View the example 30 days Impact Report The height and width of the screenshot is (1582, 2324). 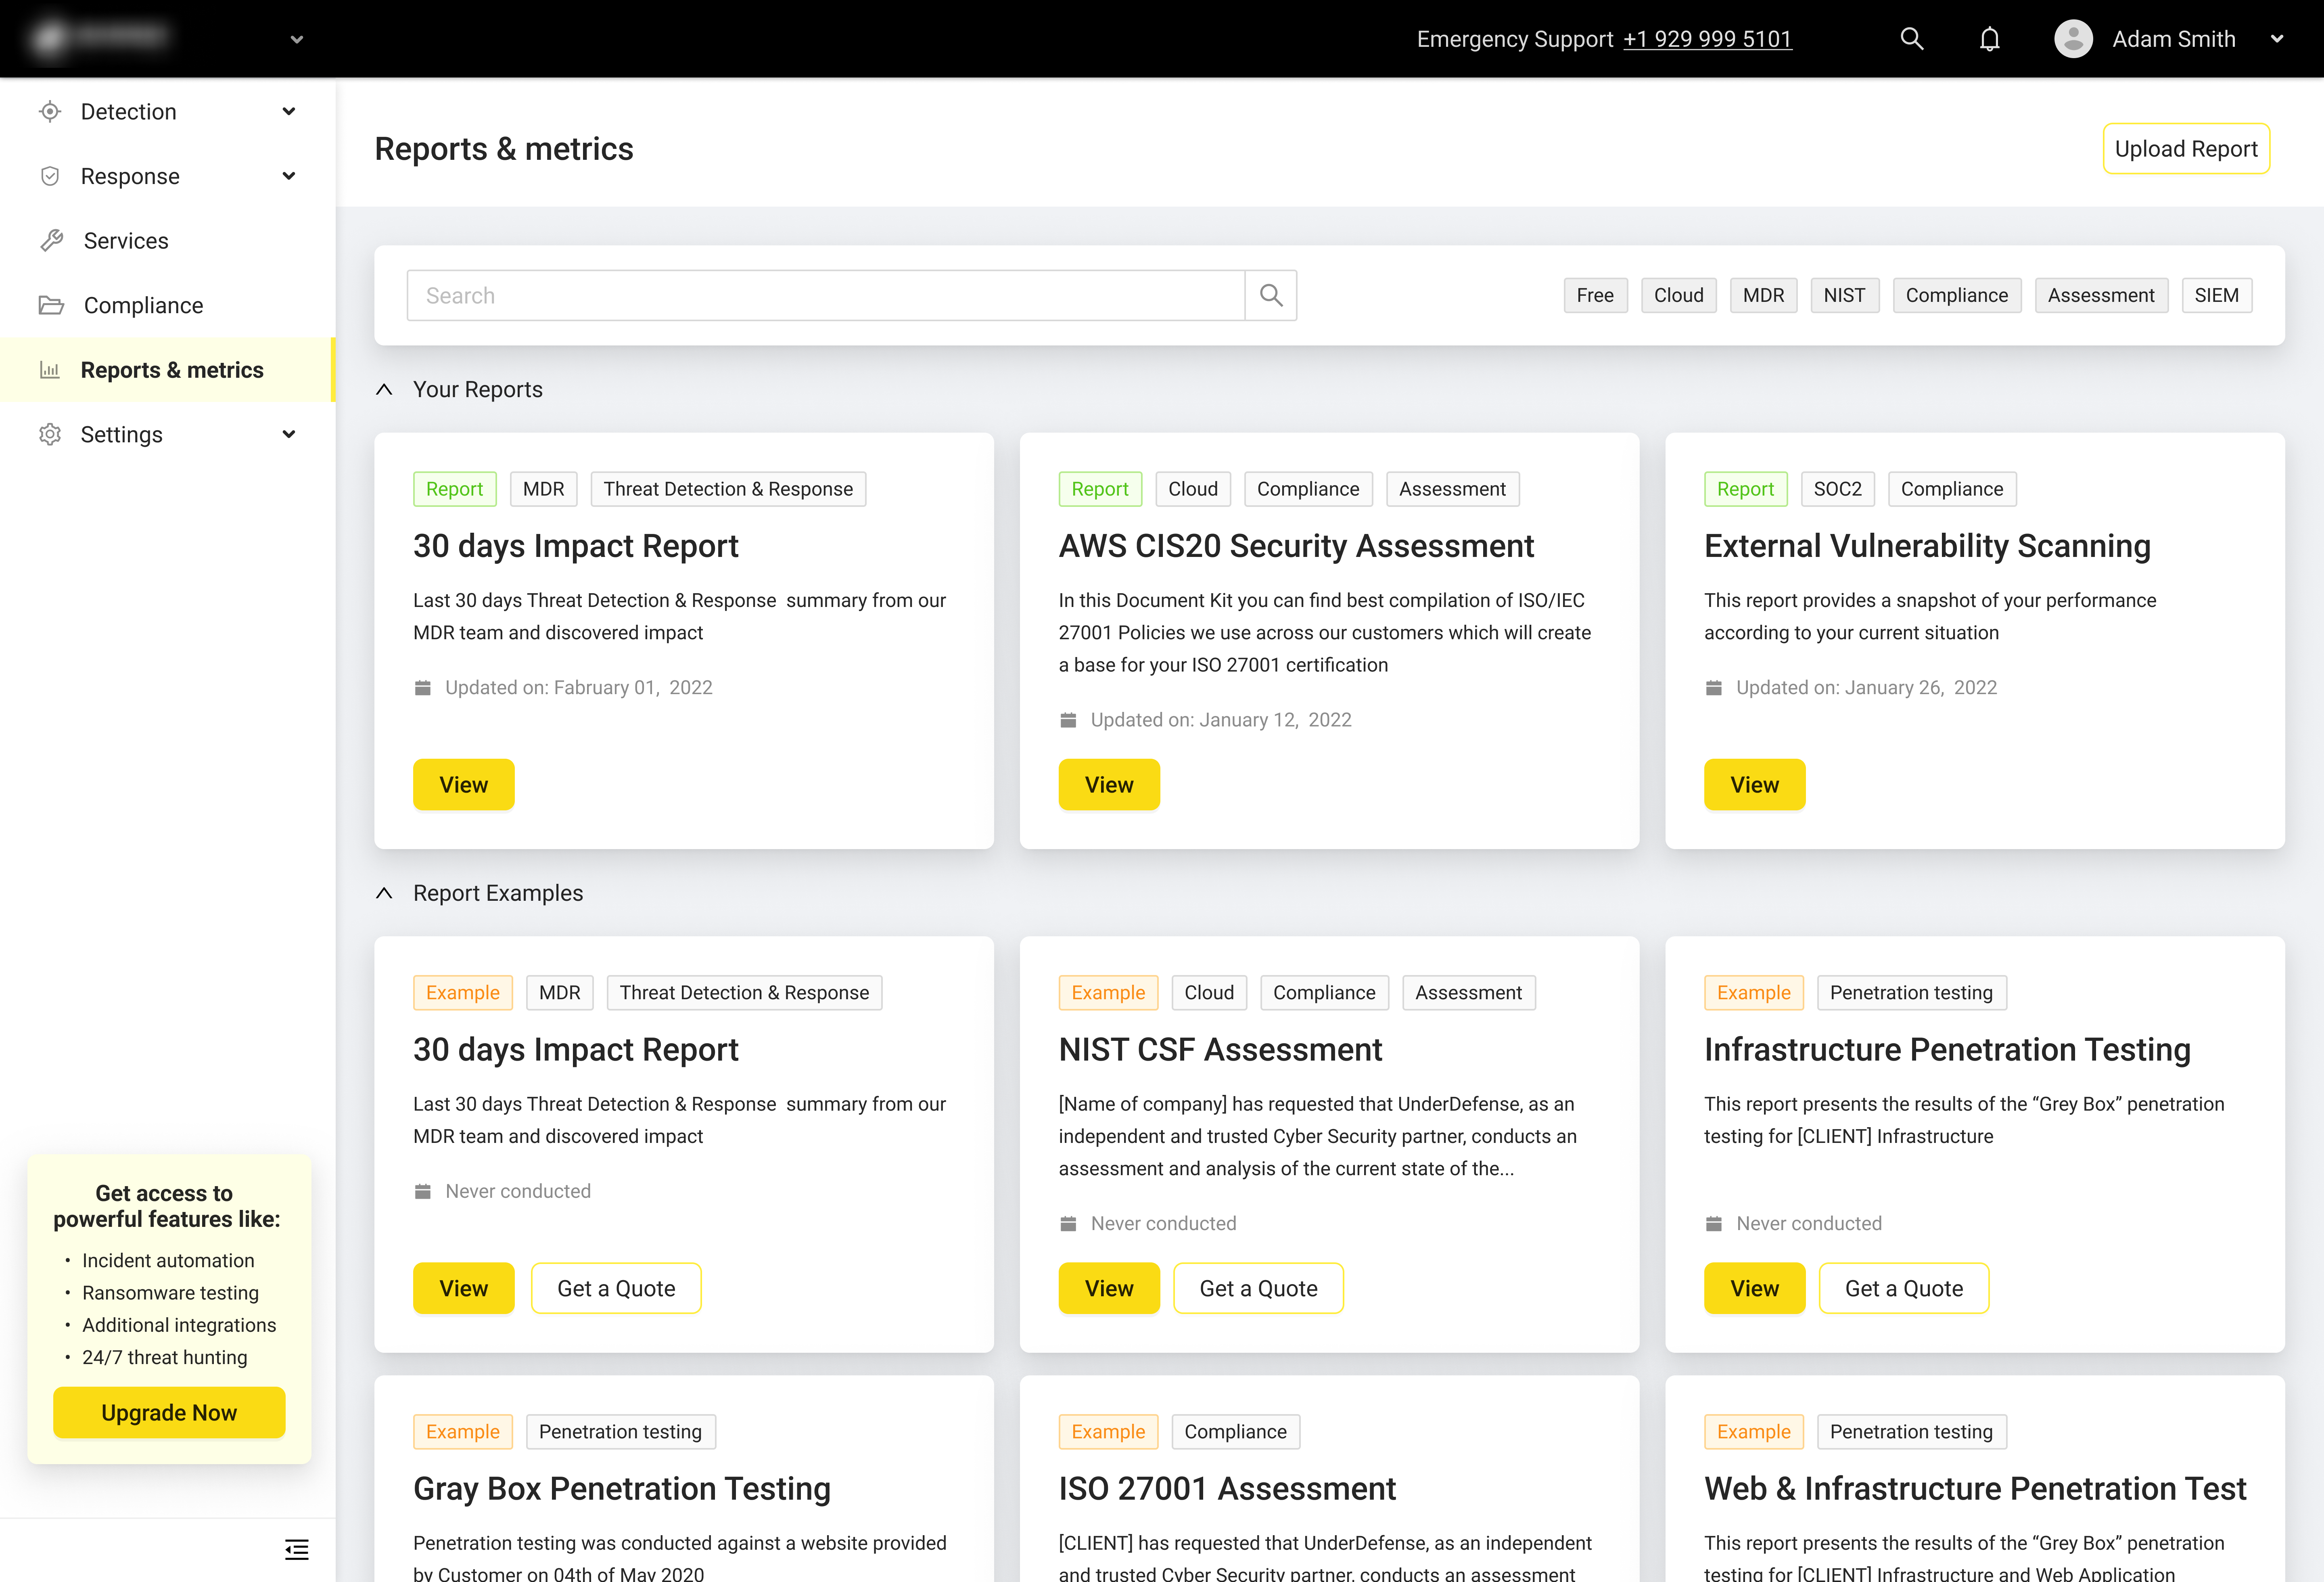pyautogui.click(x=463, y=1288)
